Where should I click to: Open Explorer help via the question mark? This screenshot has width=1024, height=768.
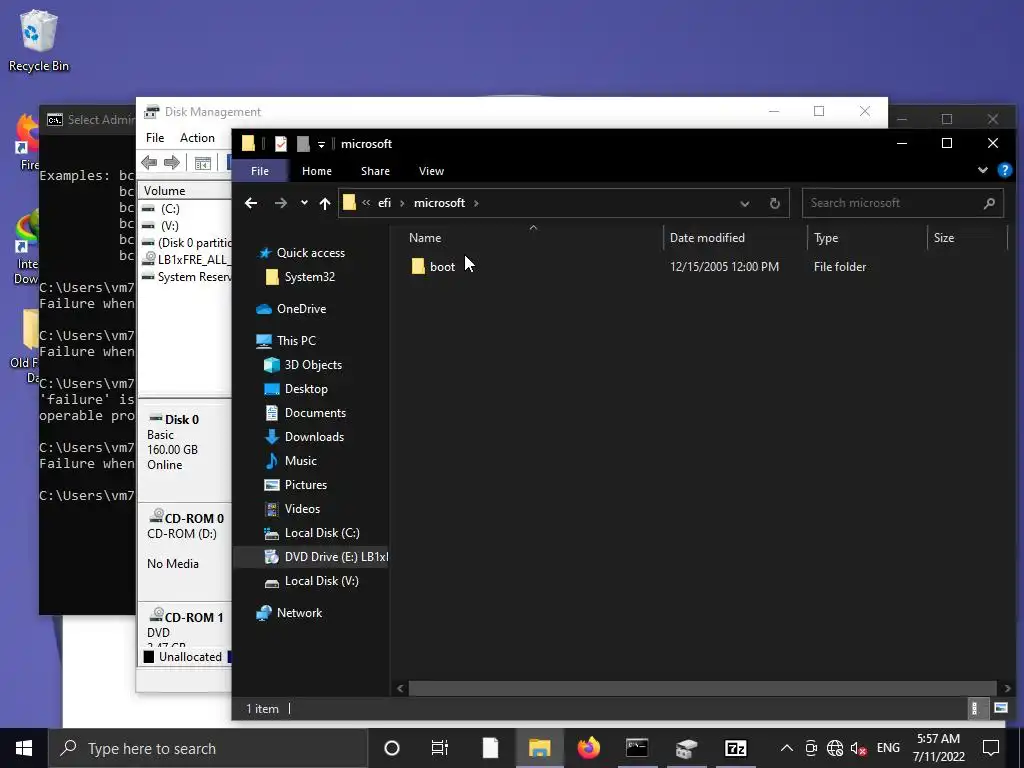click(x=1004, y=170)
